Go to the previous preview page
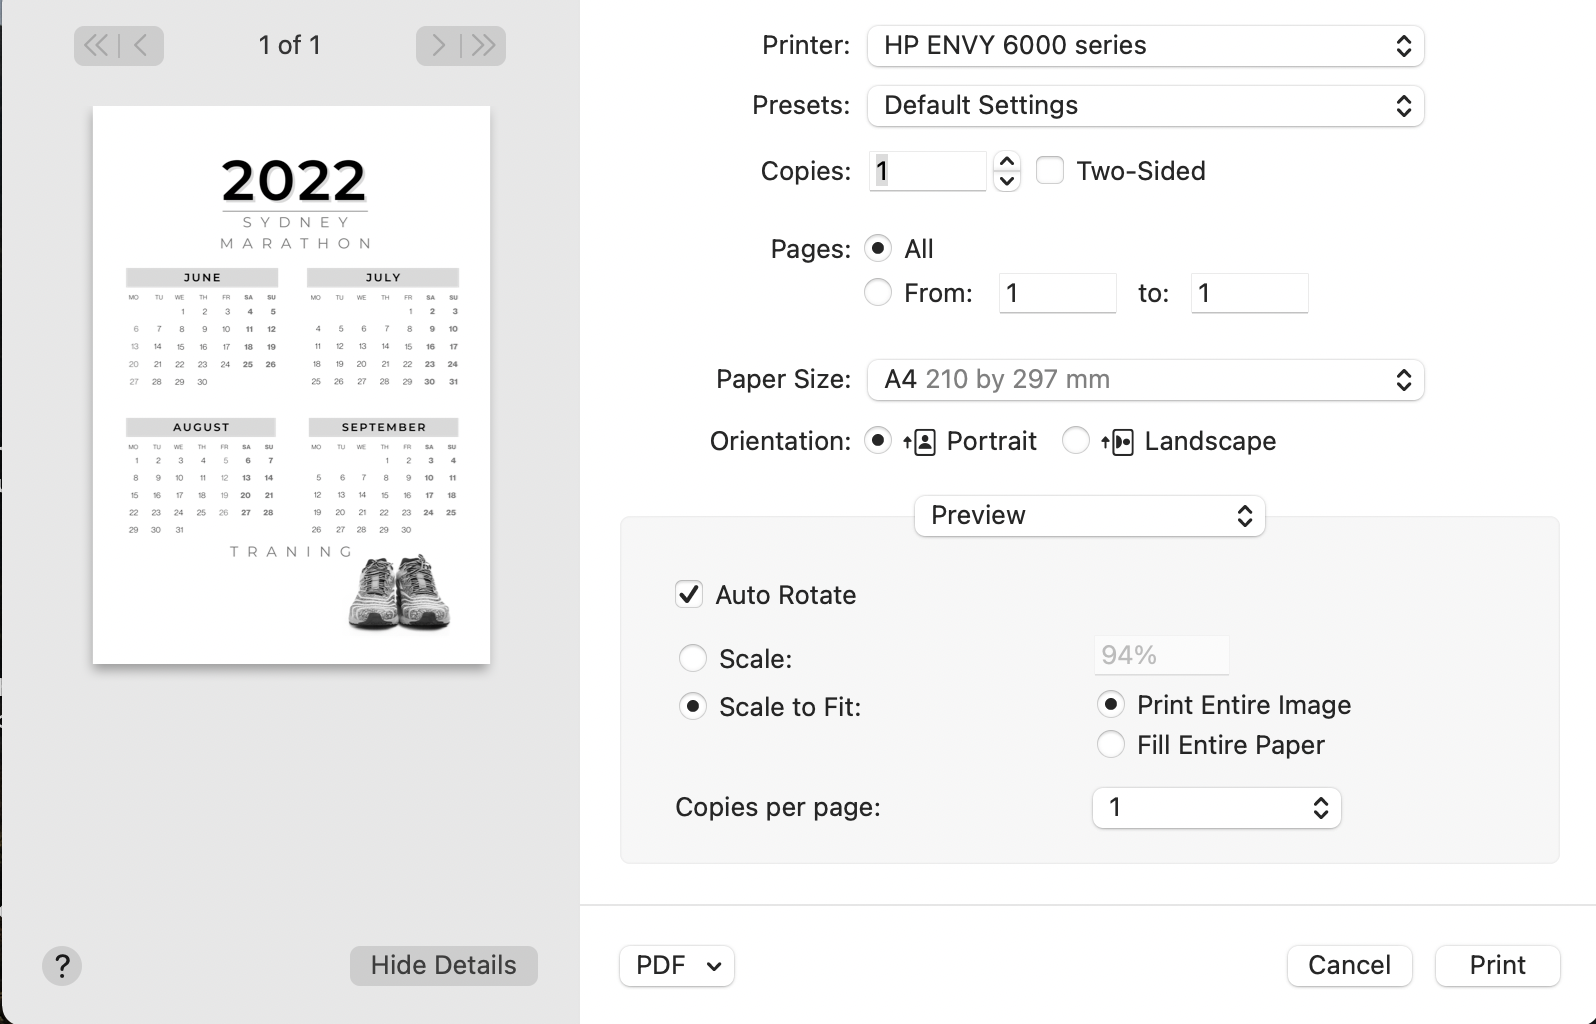This screenshot has width=1596, height=1024. 141,45
